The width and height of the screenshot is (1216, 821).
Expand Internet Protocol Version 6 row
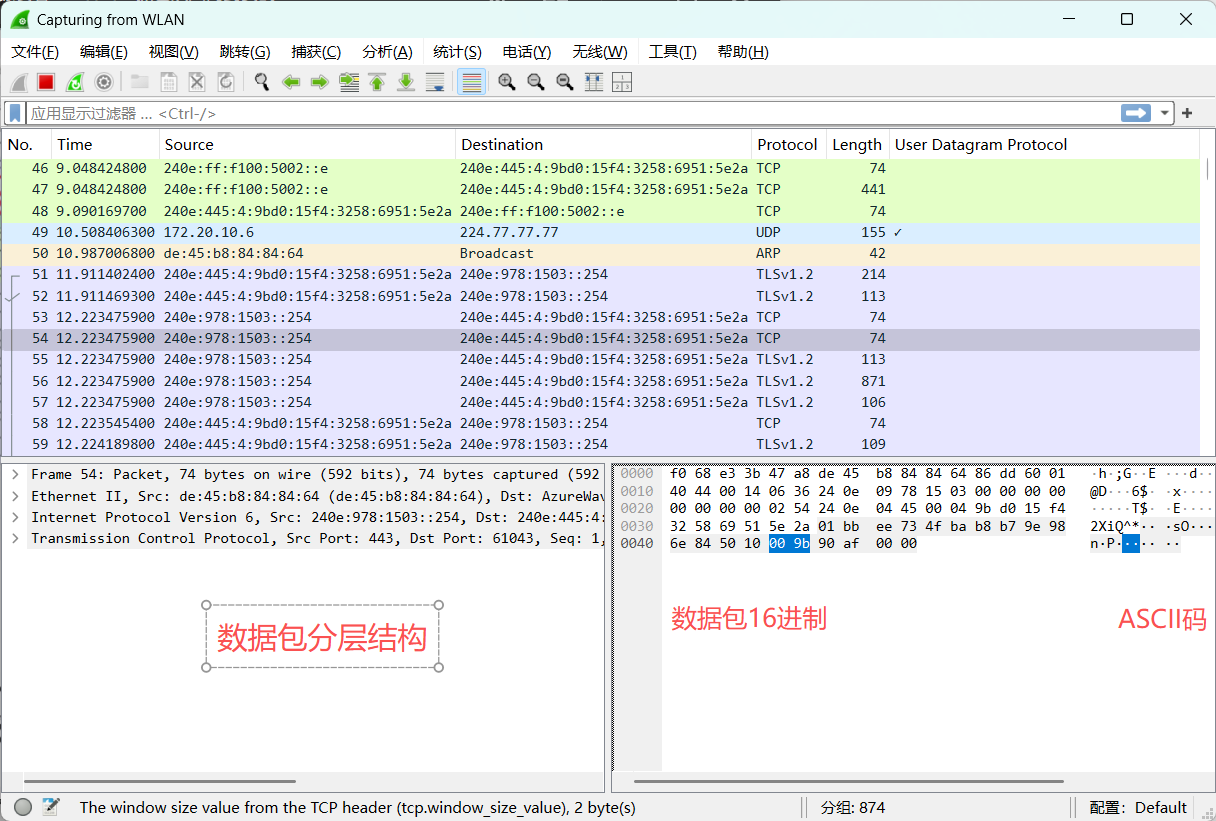pyautogui.click(x=15, y=517)
